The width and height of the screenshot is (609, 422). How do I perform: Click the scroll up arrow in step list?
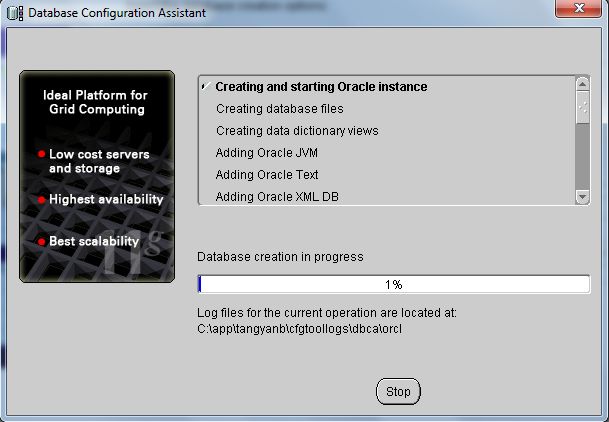tap(582, 83)
